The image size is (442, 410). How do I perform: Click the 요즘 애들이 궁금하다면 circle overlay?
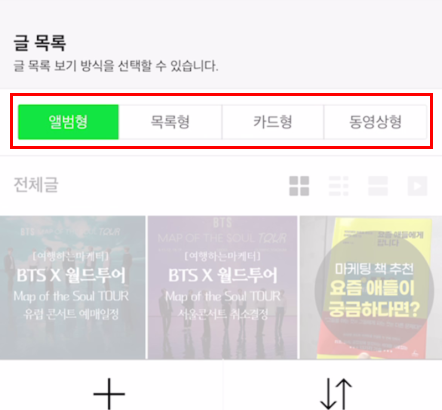[374, 289]
